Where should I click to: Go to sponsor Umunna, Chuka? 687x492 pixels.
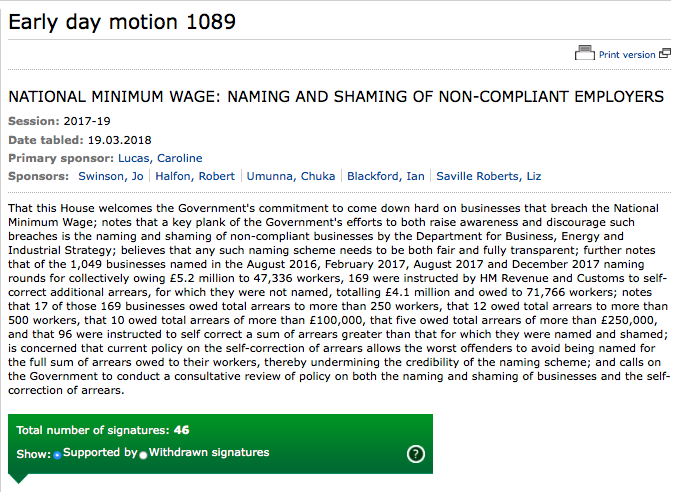click(x=291, y=176)
